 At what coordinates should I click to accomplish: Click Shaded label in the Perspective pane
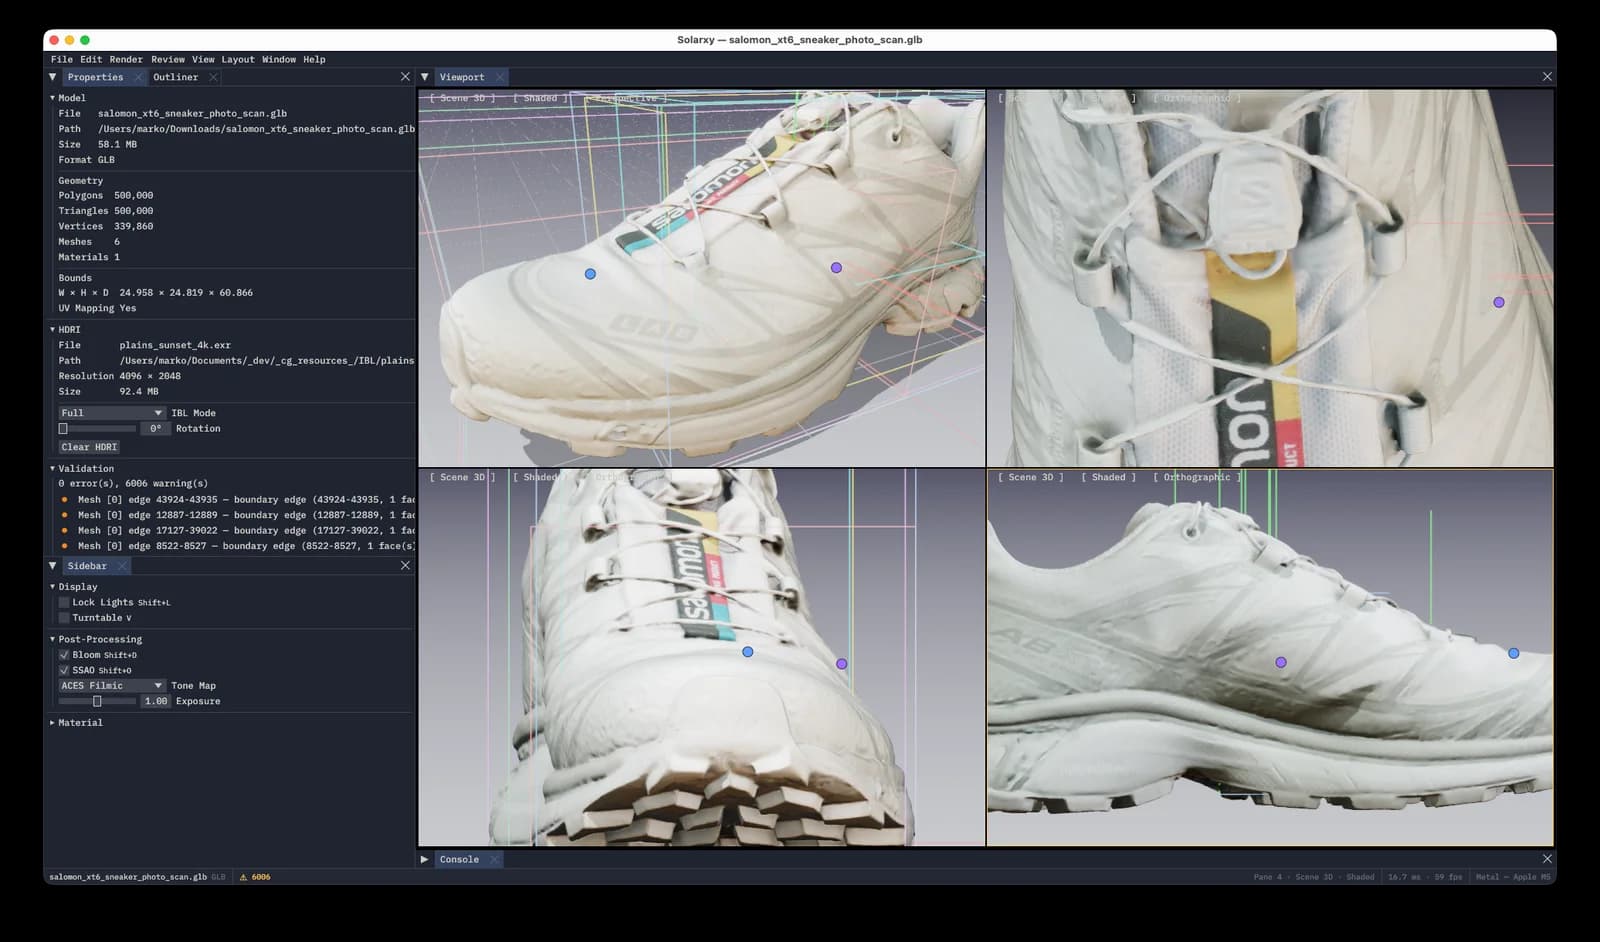(540, 98)
